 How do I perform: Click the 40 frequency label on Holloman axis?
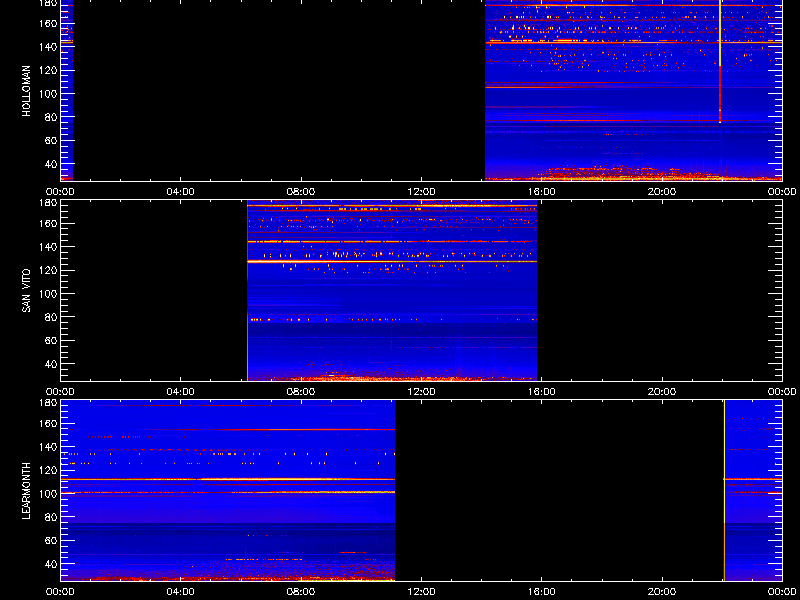click(51, 164)
